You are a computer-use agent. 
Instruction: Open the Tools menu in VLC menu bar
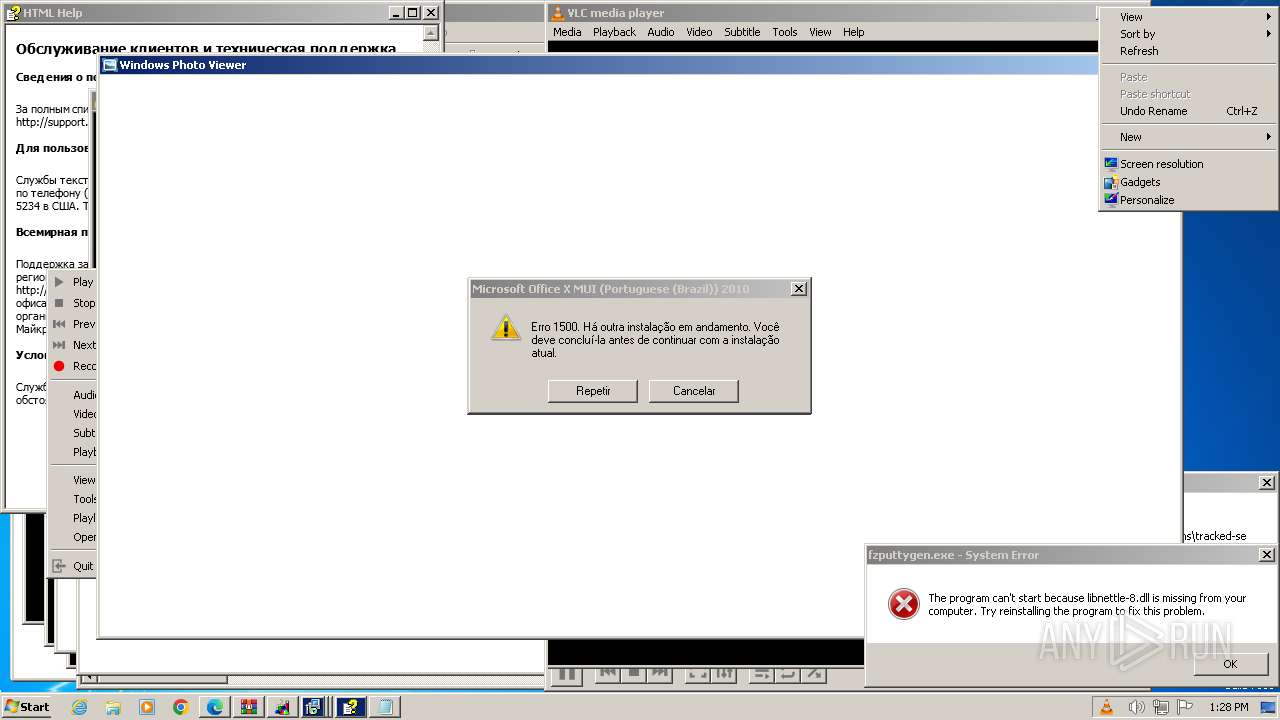[785, 32]
